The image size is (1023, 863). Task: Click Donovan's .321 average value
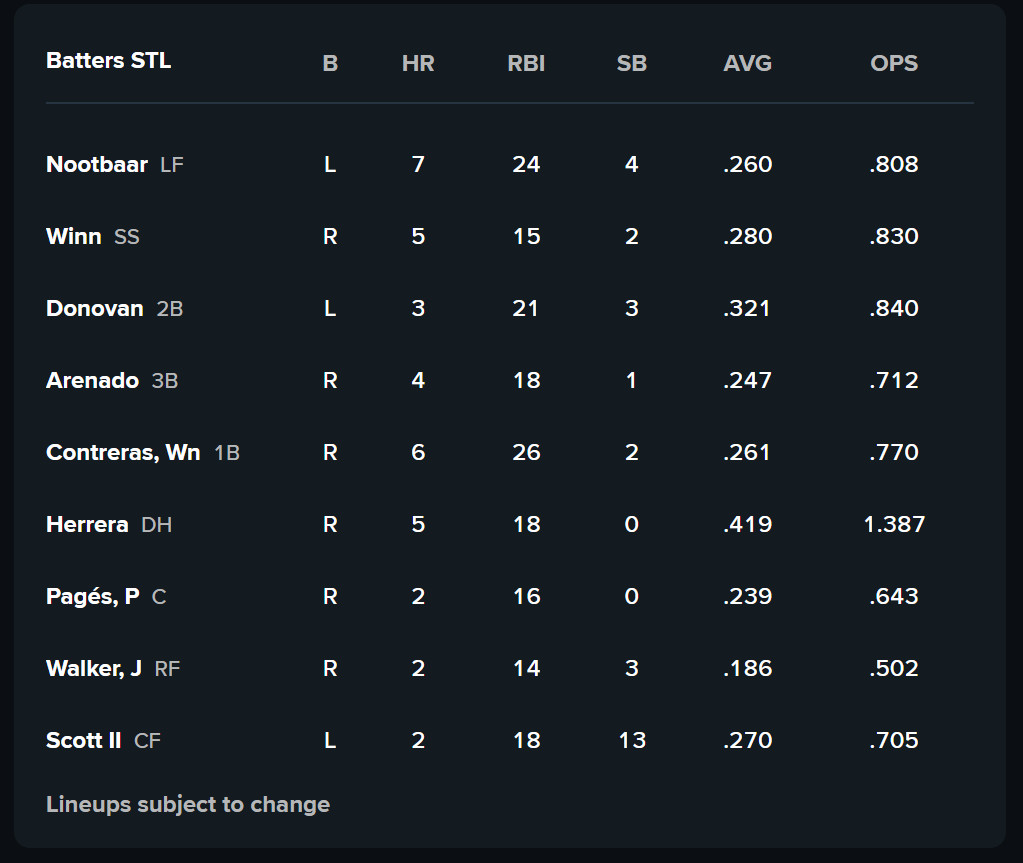pyautogui.click(x=748, y=309)
